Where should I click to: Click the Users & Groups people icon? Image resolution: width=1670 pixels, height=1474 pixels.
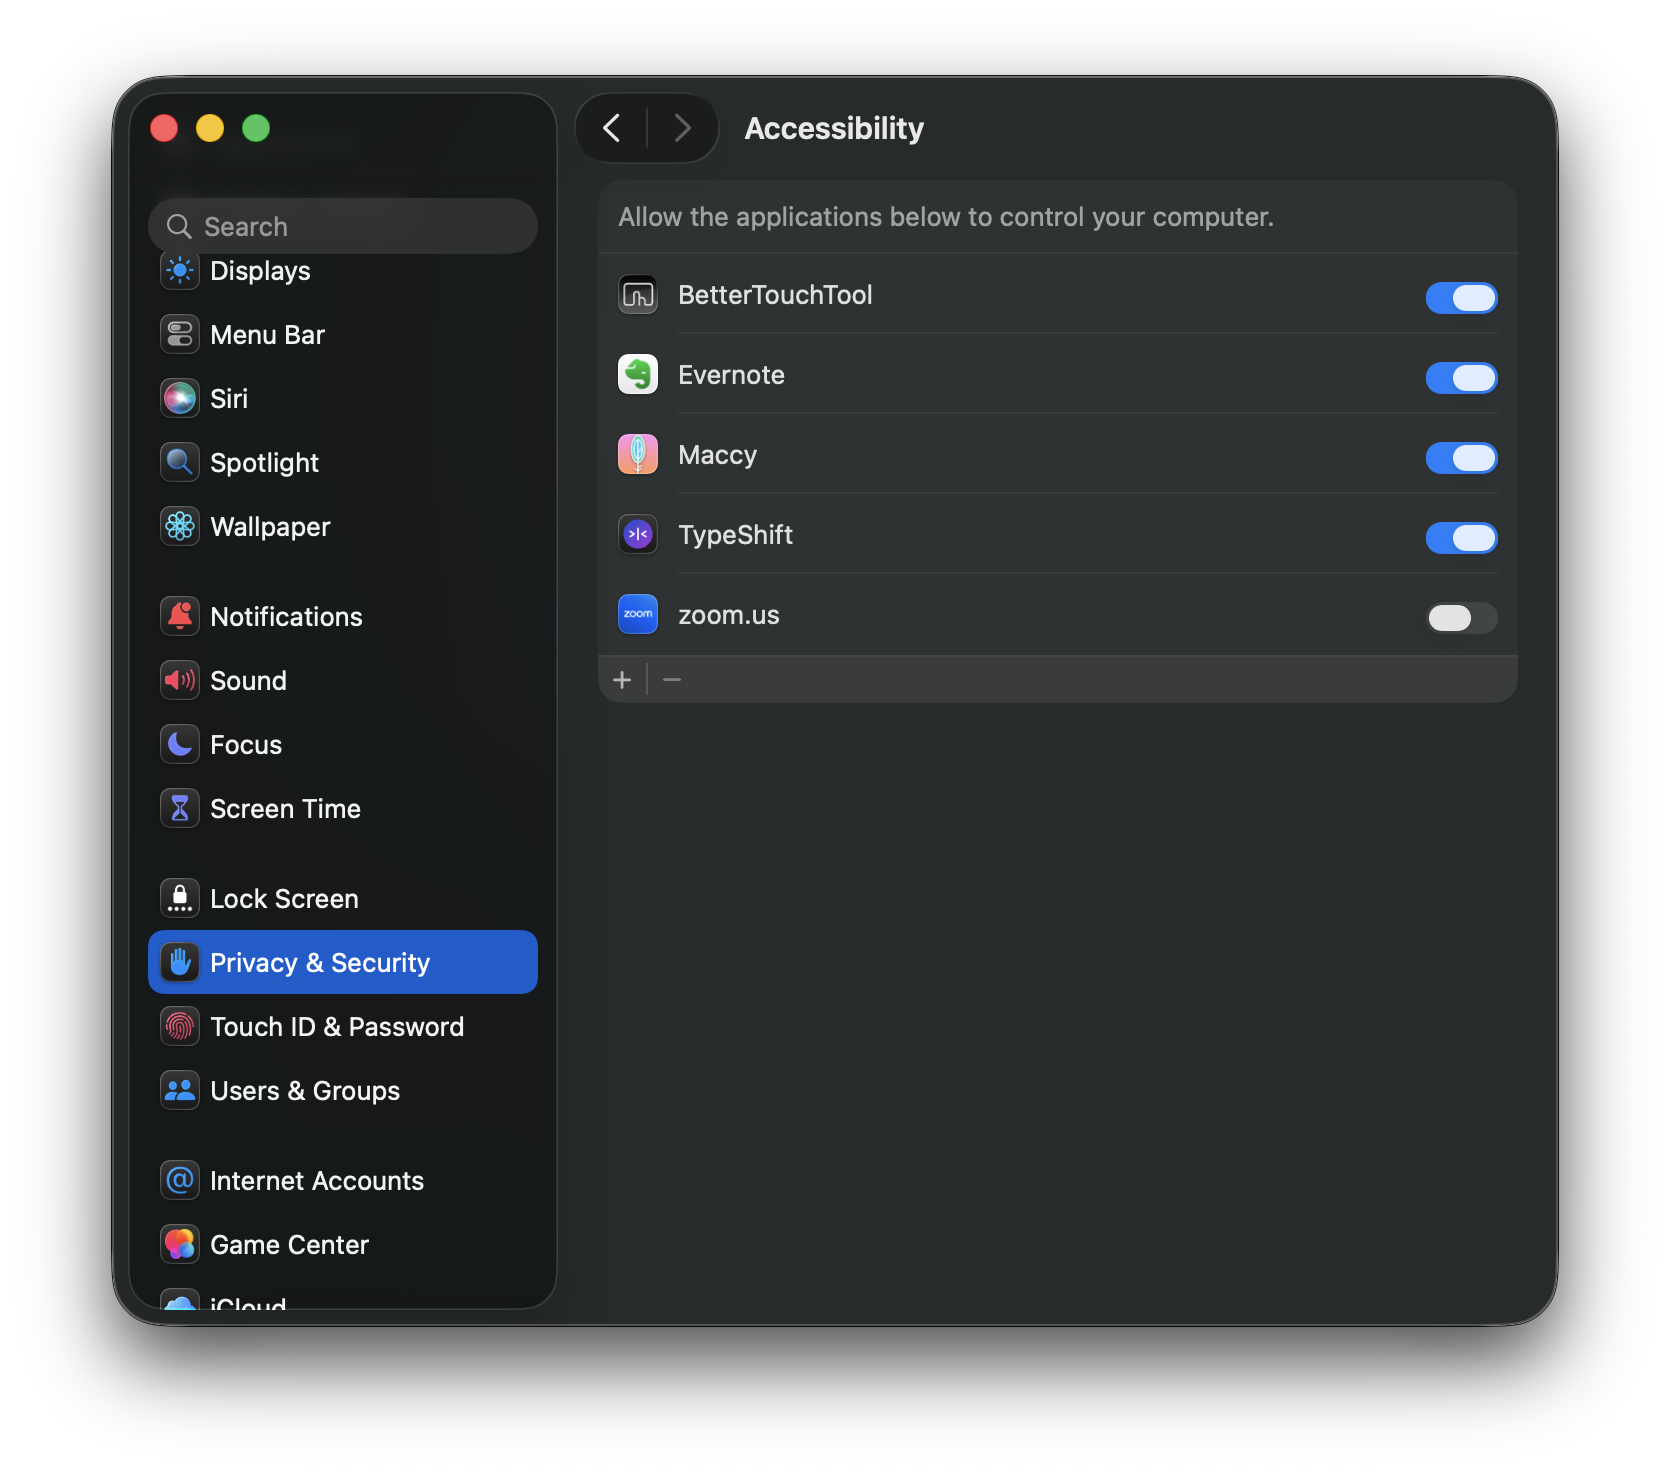(180, 1091)
